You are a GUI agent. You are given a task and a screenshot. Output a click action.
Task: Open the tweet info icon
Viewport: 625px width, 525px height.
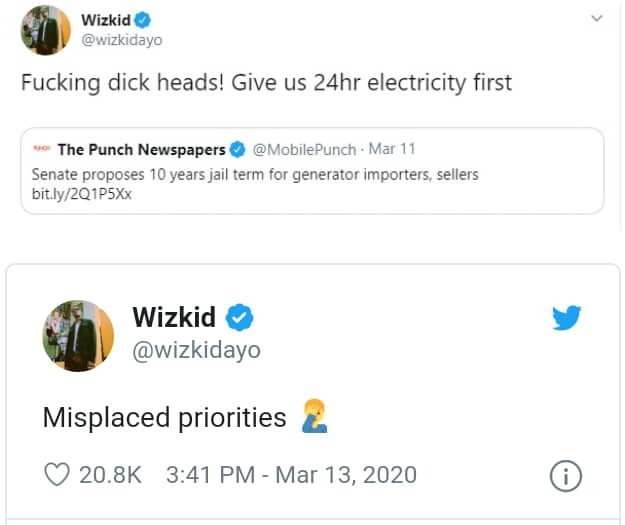566,475
